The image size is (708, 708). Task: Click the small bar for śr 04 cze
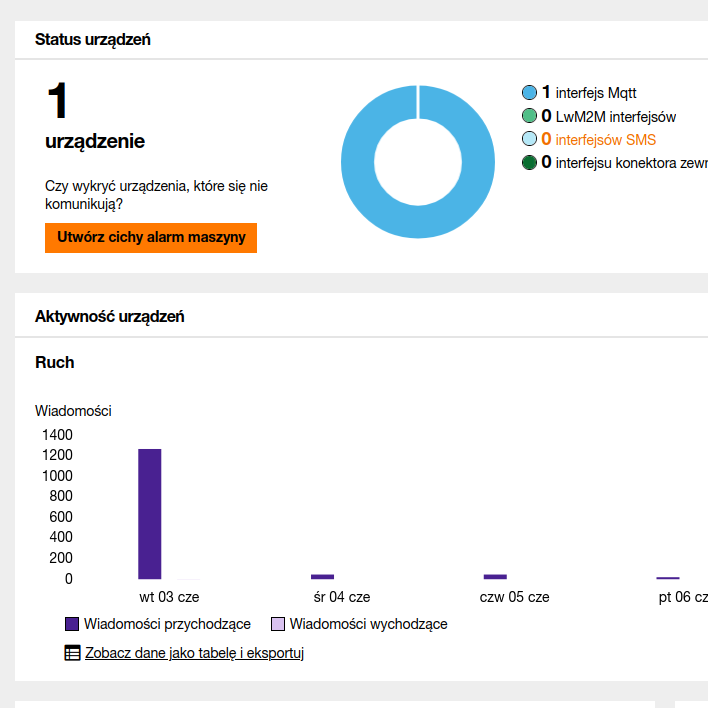click(322, 577)
